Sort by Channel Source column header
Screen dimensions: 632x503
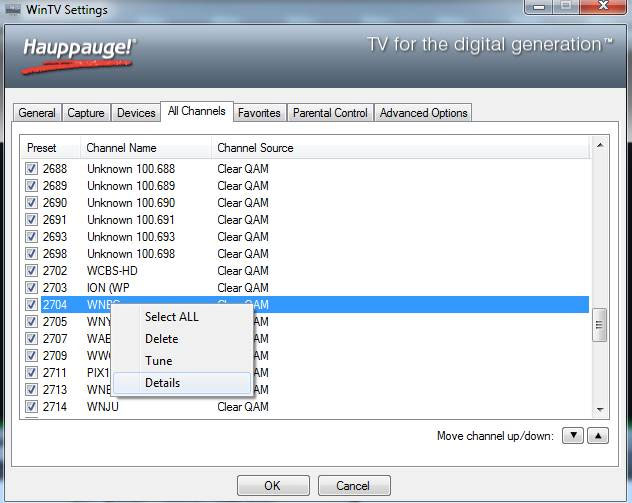(x=255, y=148)
